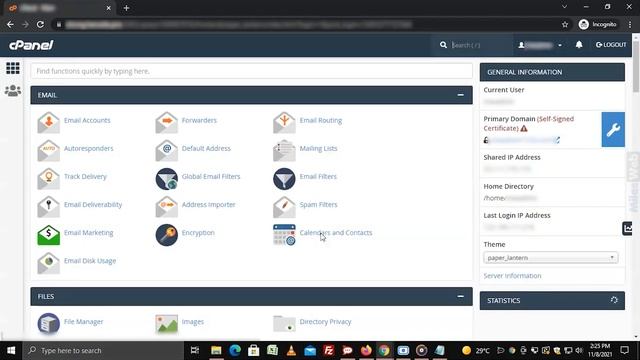Click the Email Routing link
The height and width of the screenshot is (360, 640).
click(x=321, y=120)
